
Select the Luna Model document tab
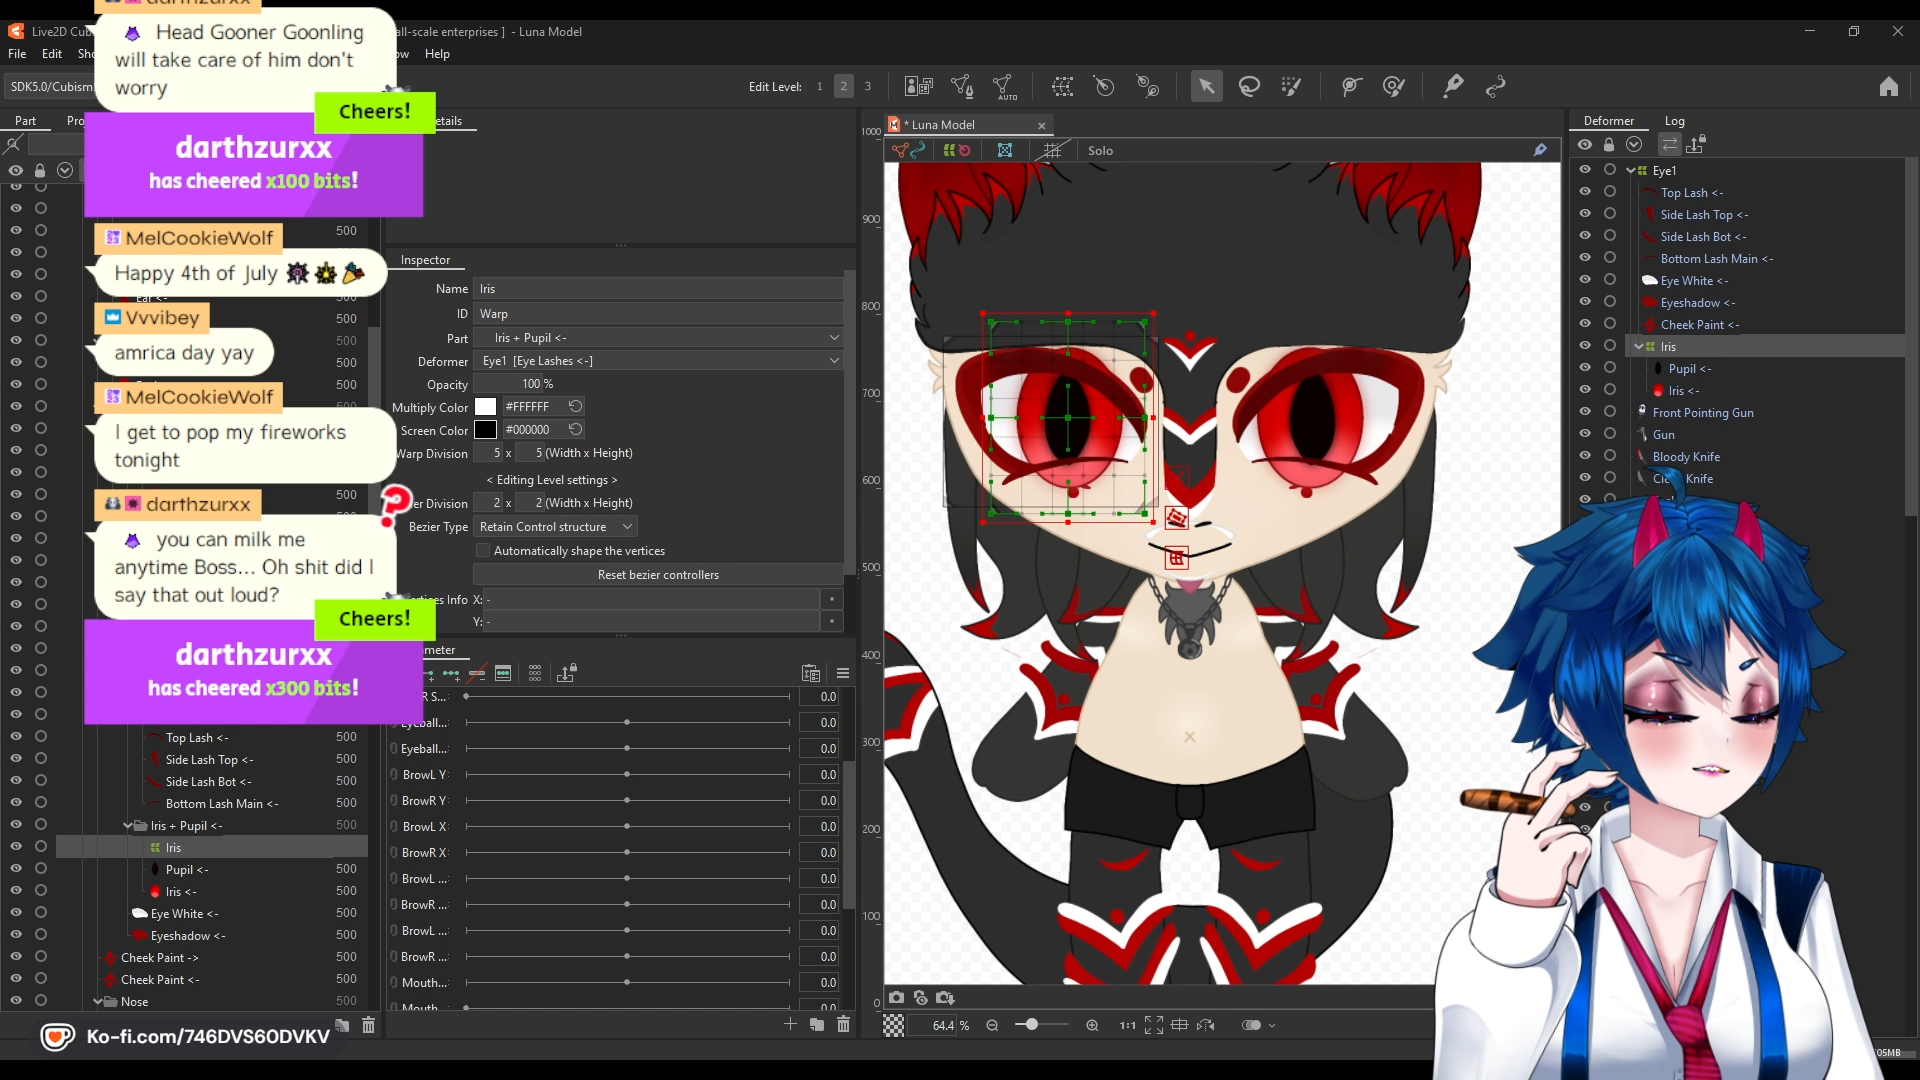(x=968, y=125)
